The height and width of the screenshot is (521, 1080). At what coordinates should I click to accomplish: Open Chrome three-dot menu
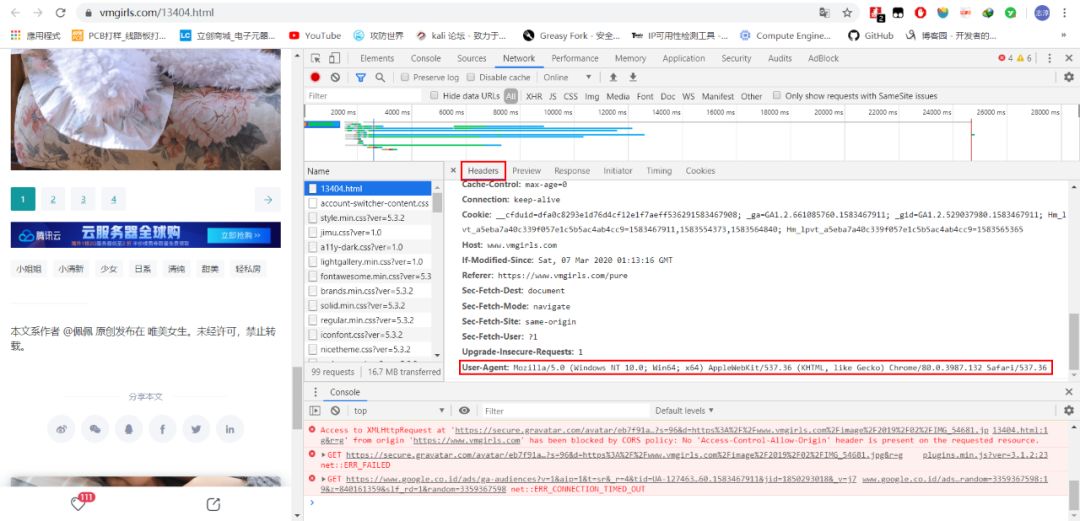pos(1066,12)
